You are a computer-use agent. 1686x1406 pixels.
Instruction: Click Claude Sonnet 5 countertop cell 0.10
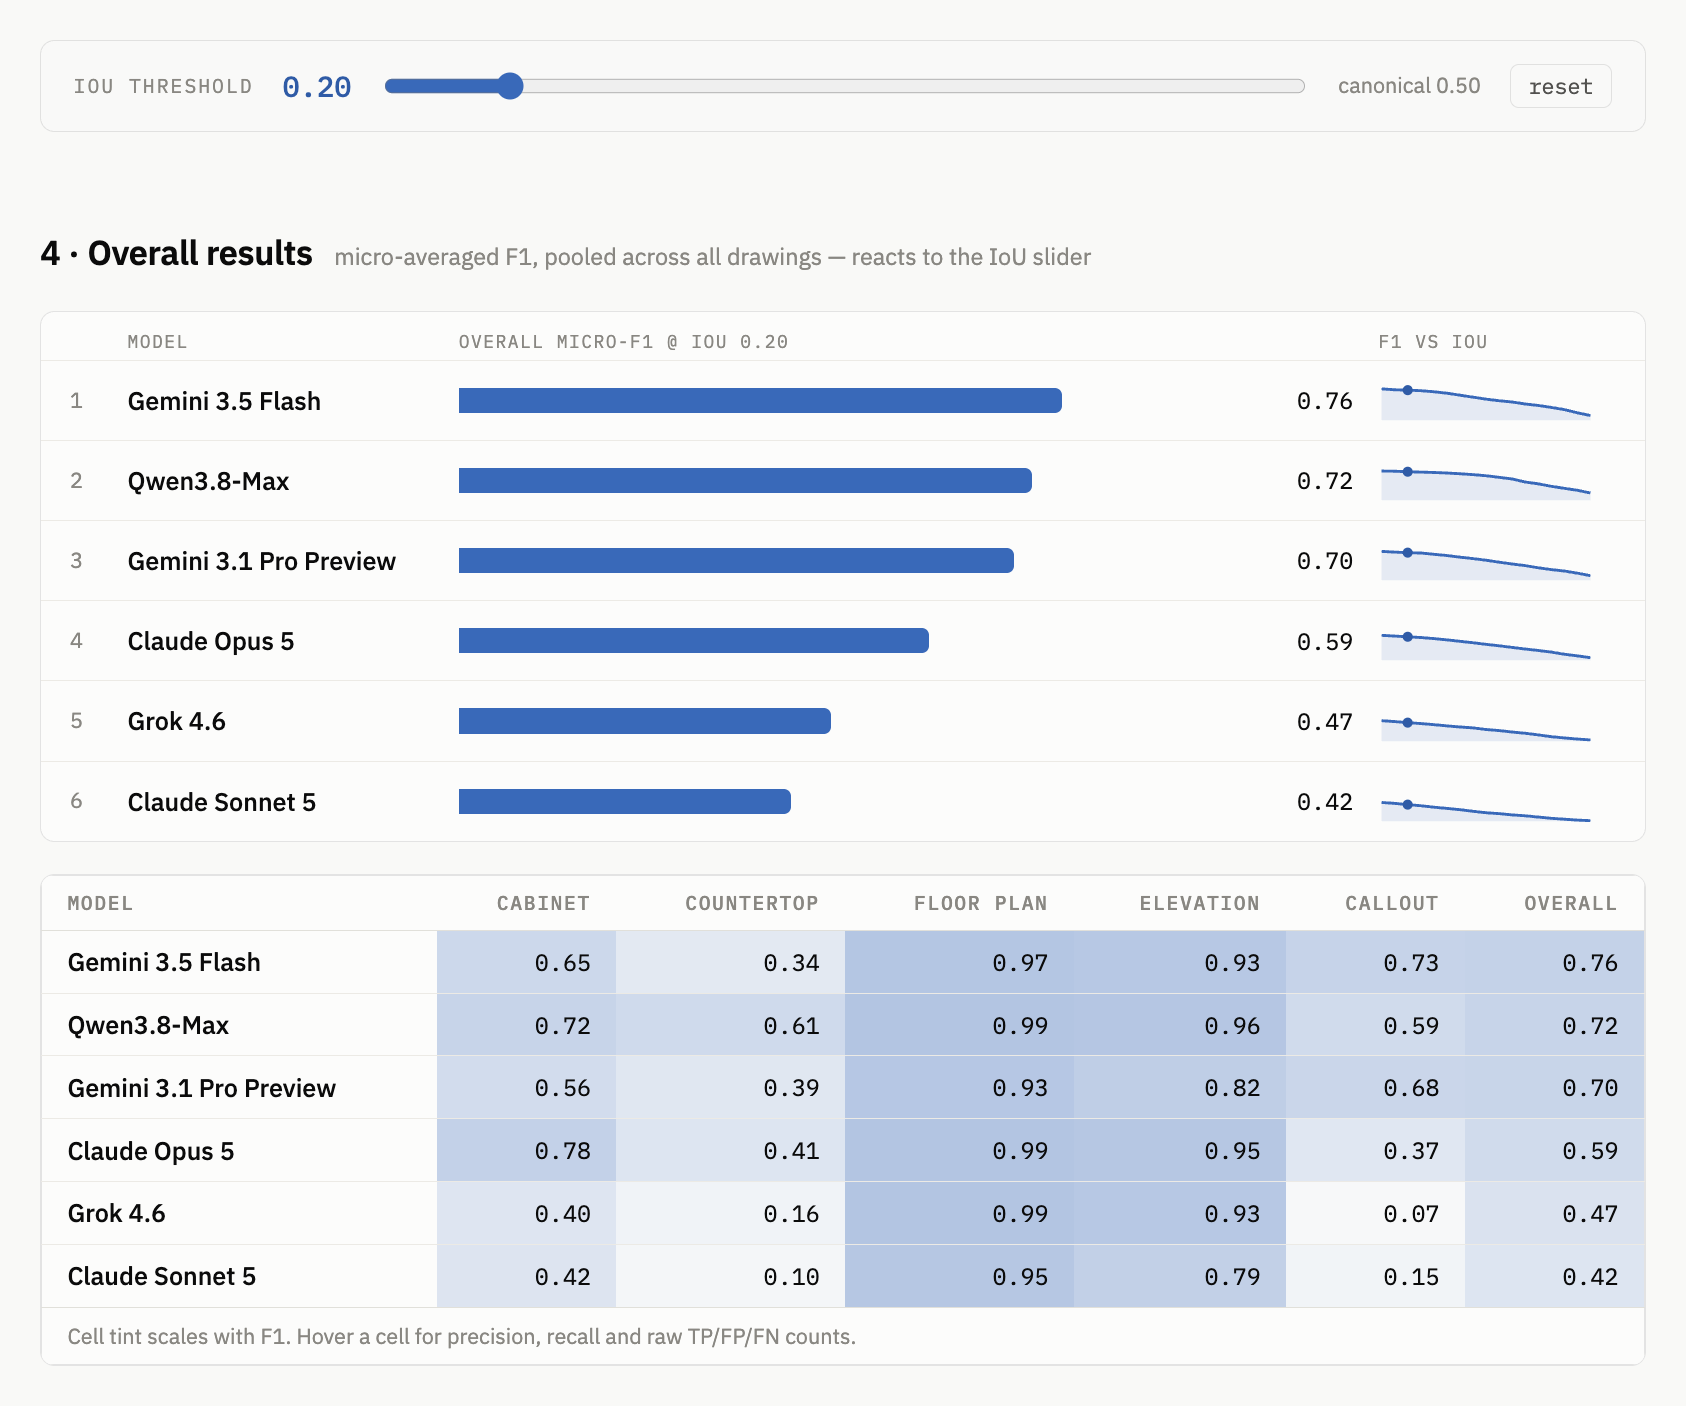pos(731,1277)
